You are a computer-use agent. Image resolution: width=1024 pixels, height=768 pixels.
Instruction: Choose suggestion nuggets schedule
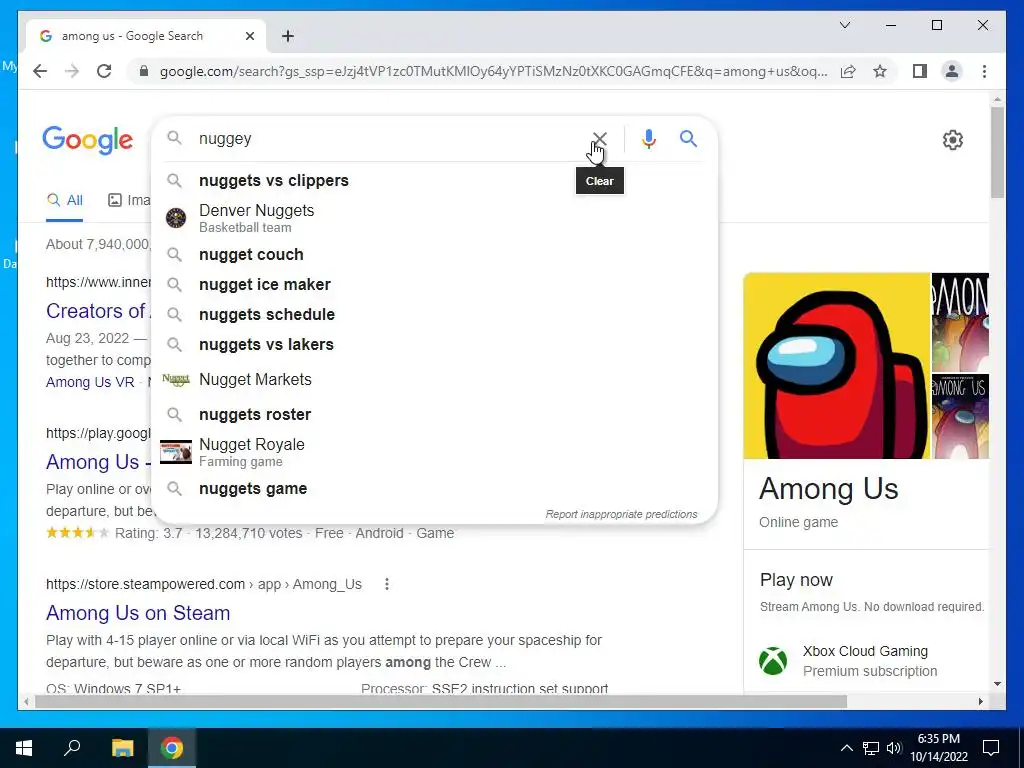point(434,314)
